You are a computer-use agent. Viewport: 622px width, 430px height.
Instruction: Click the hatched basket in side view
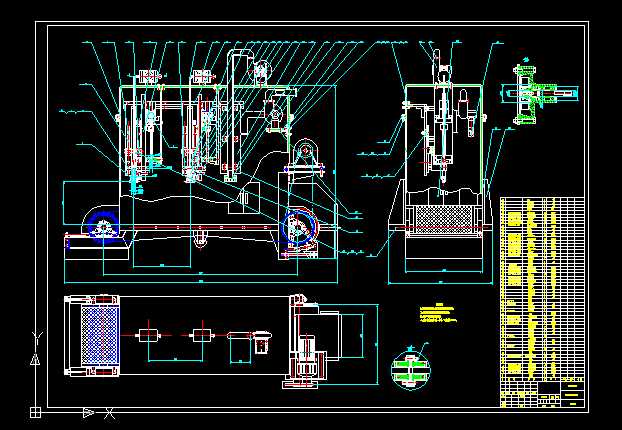point(442,220)
